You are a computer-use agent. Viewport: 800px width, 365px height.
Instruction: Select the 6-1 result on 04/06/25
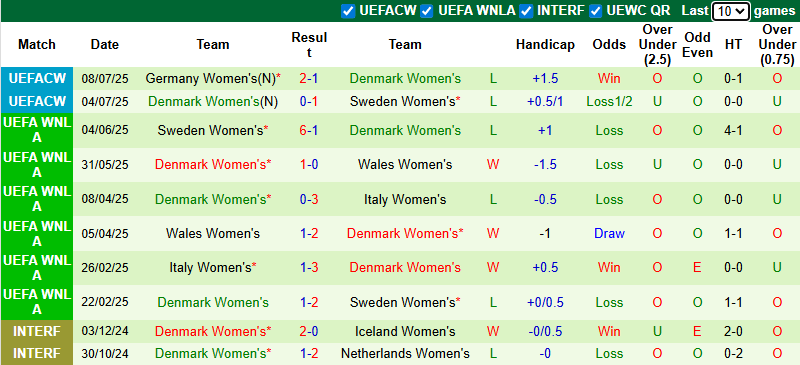tap(309, 131)
